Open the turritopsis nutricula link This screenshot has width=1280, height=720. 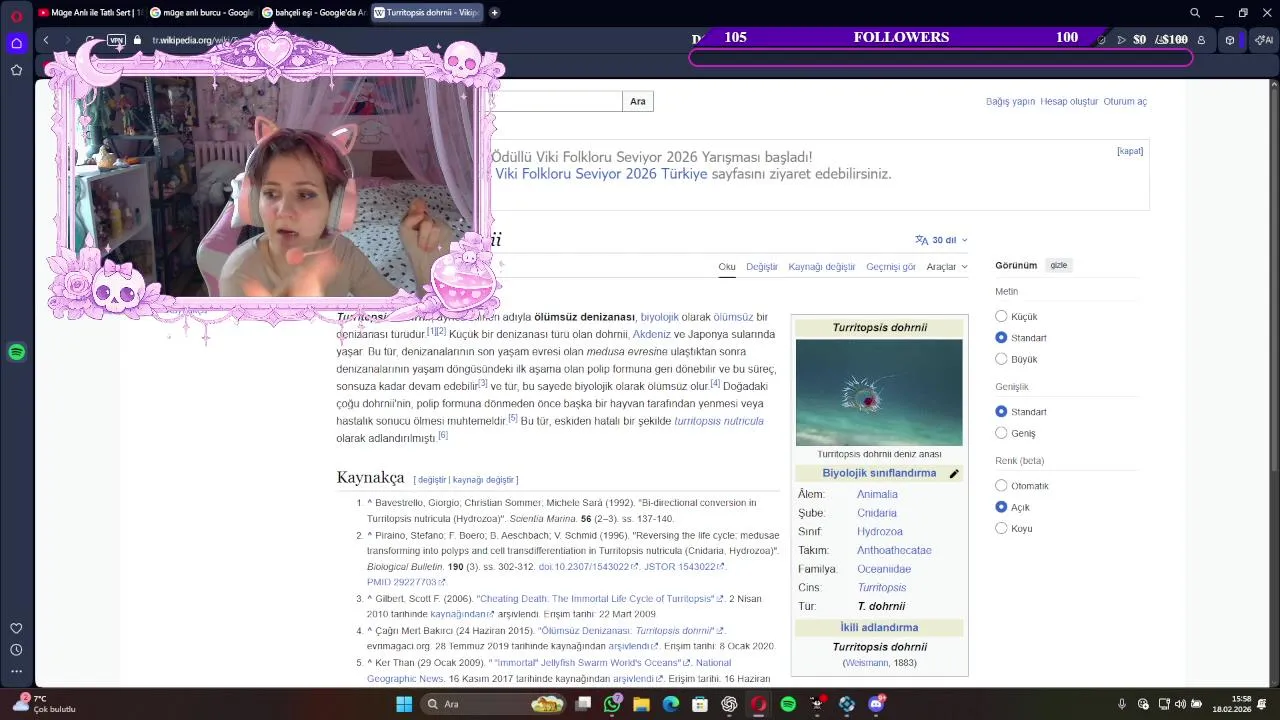(719, 421)
